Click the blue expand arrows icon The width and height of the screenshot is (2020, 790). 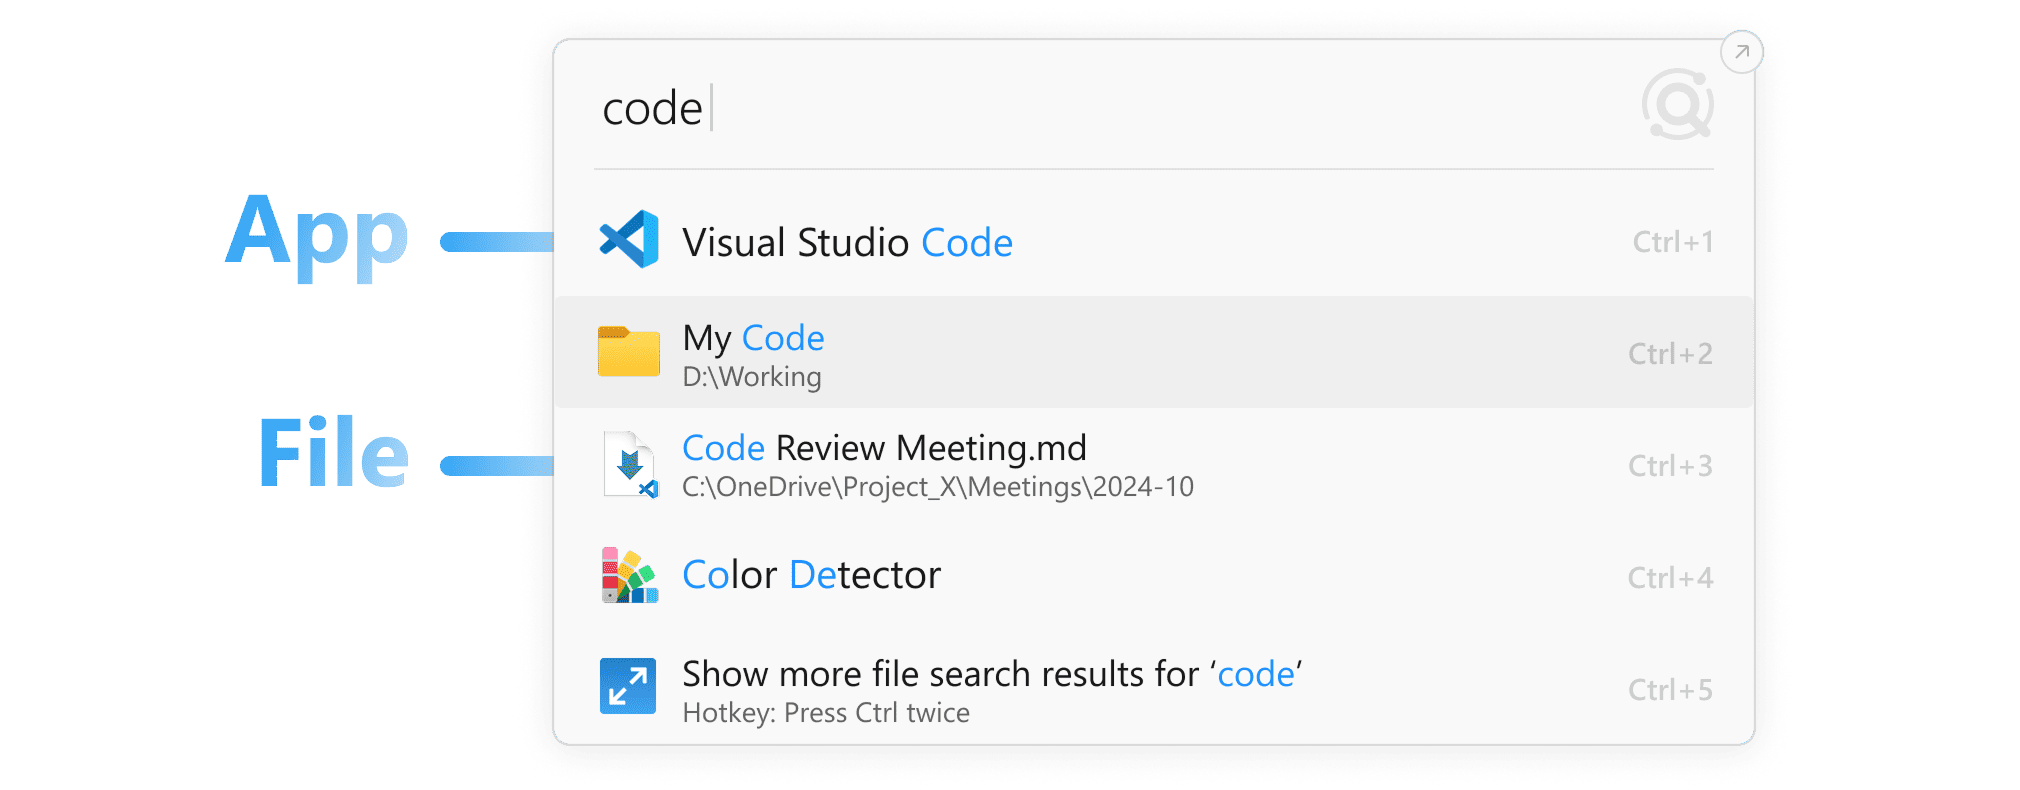click(628, 686)
